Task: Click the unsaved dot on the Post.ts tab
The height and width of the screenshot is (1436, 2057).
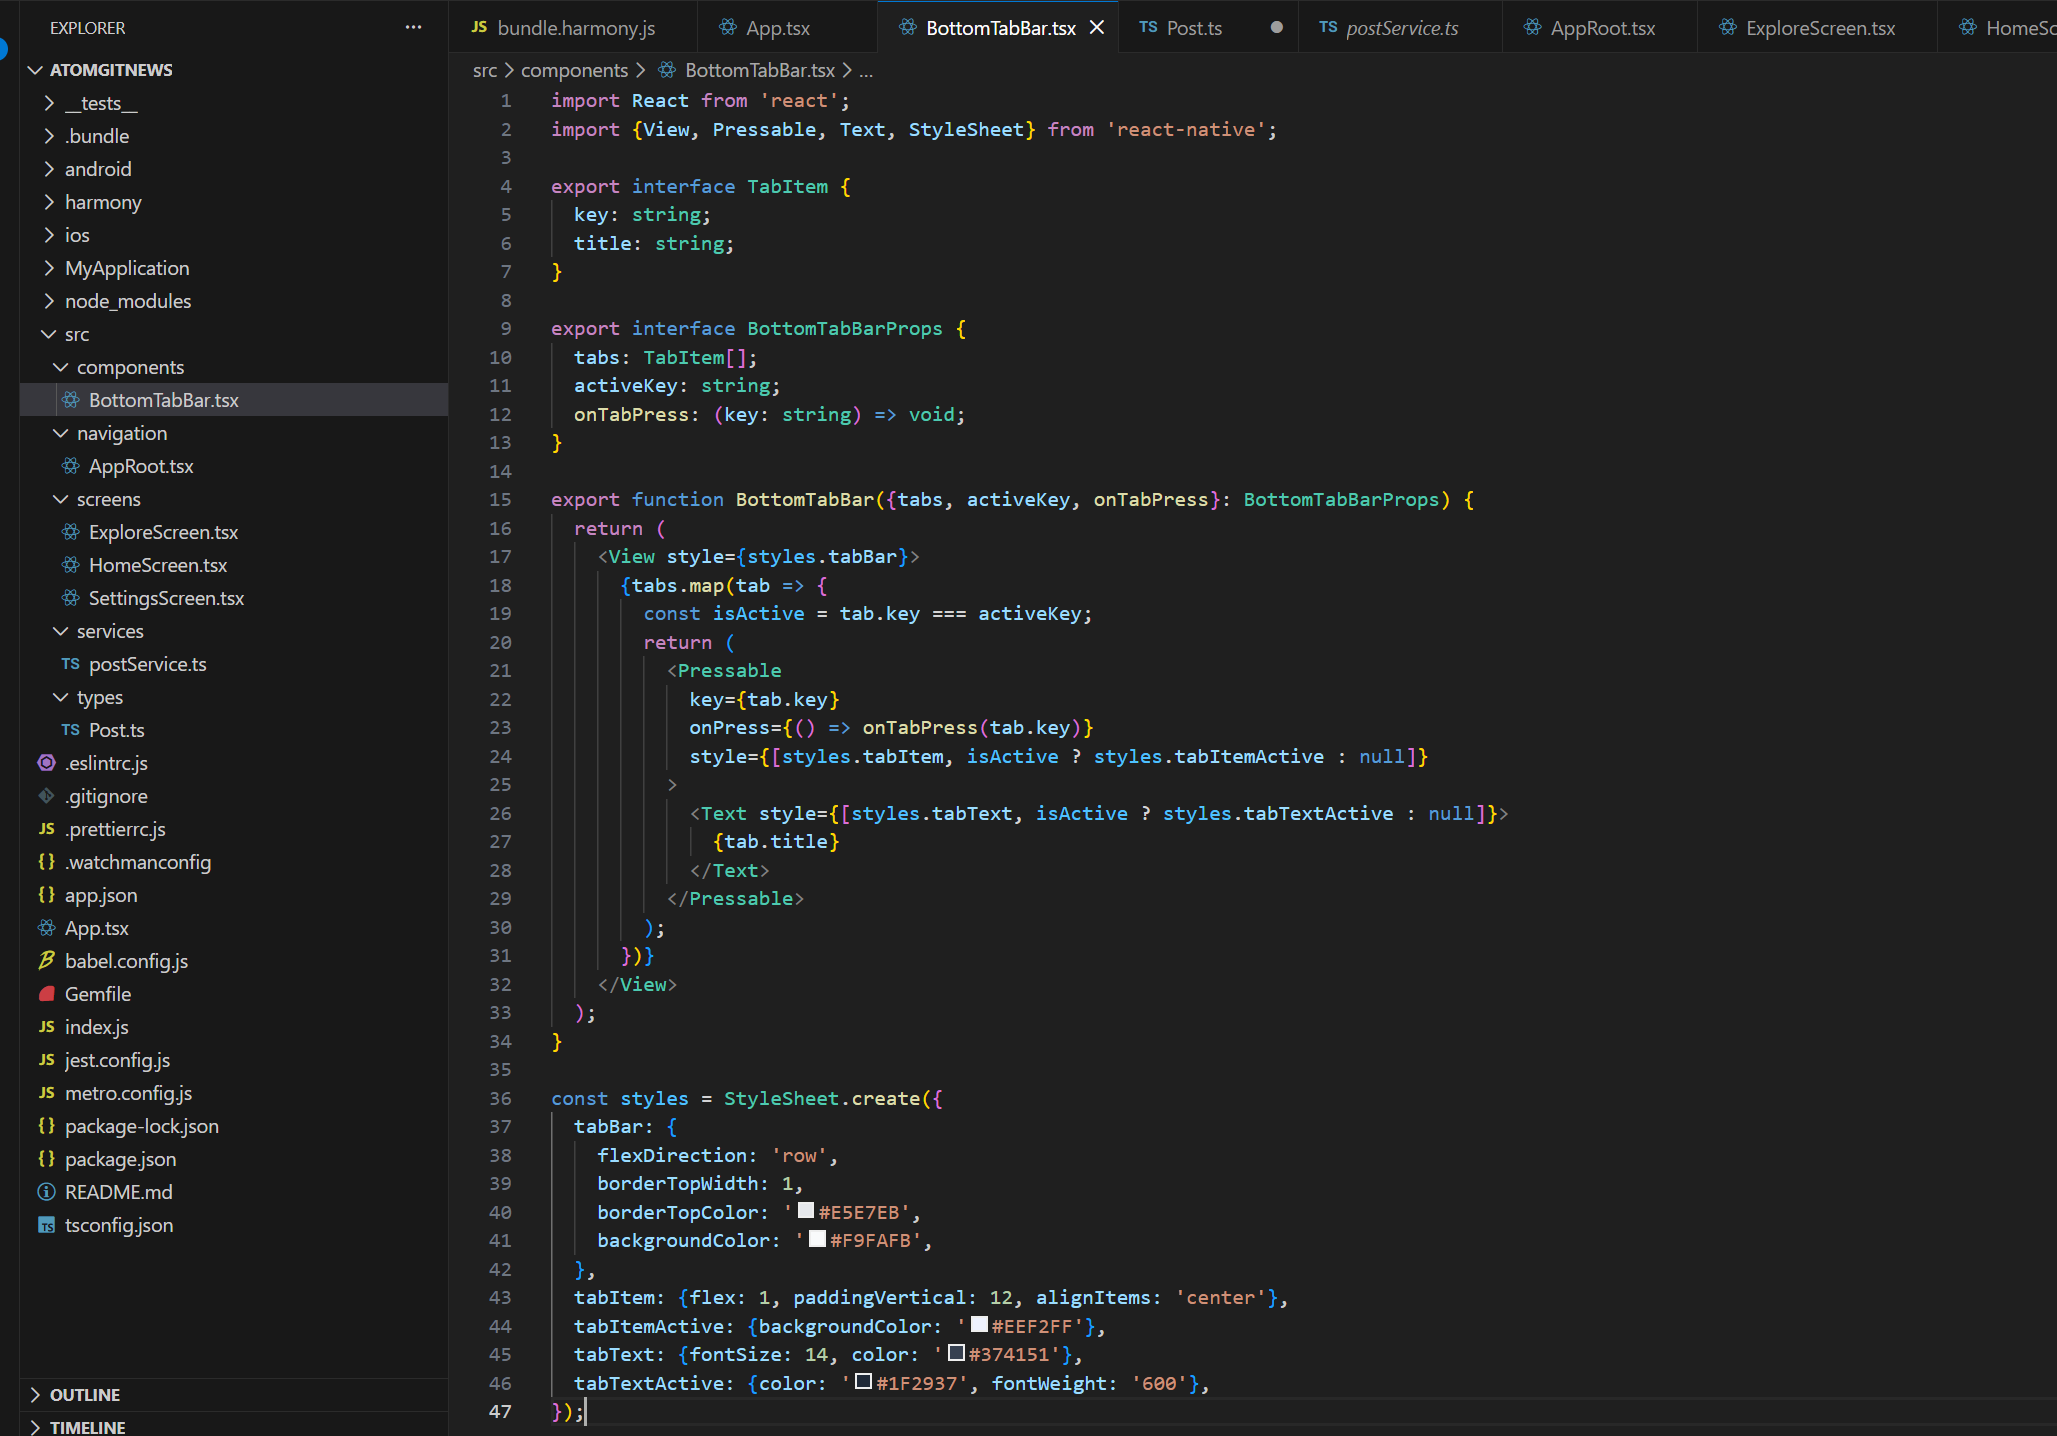Action: pyautogui.click(x=1276, y=28)
